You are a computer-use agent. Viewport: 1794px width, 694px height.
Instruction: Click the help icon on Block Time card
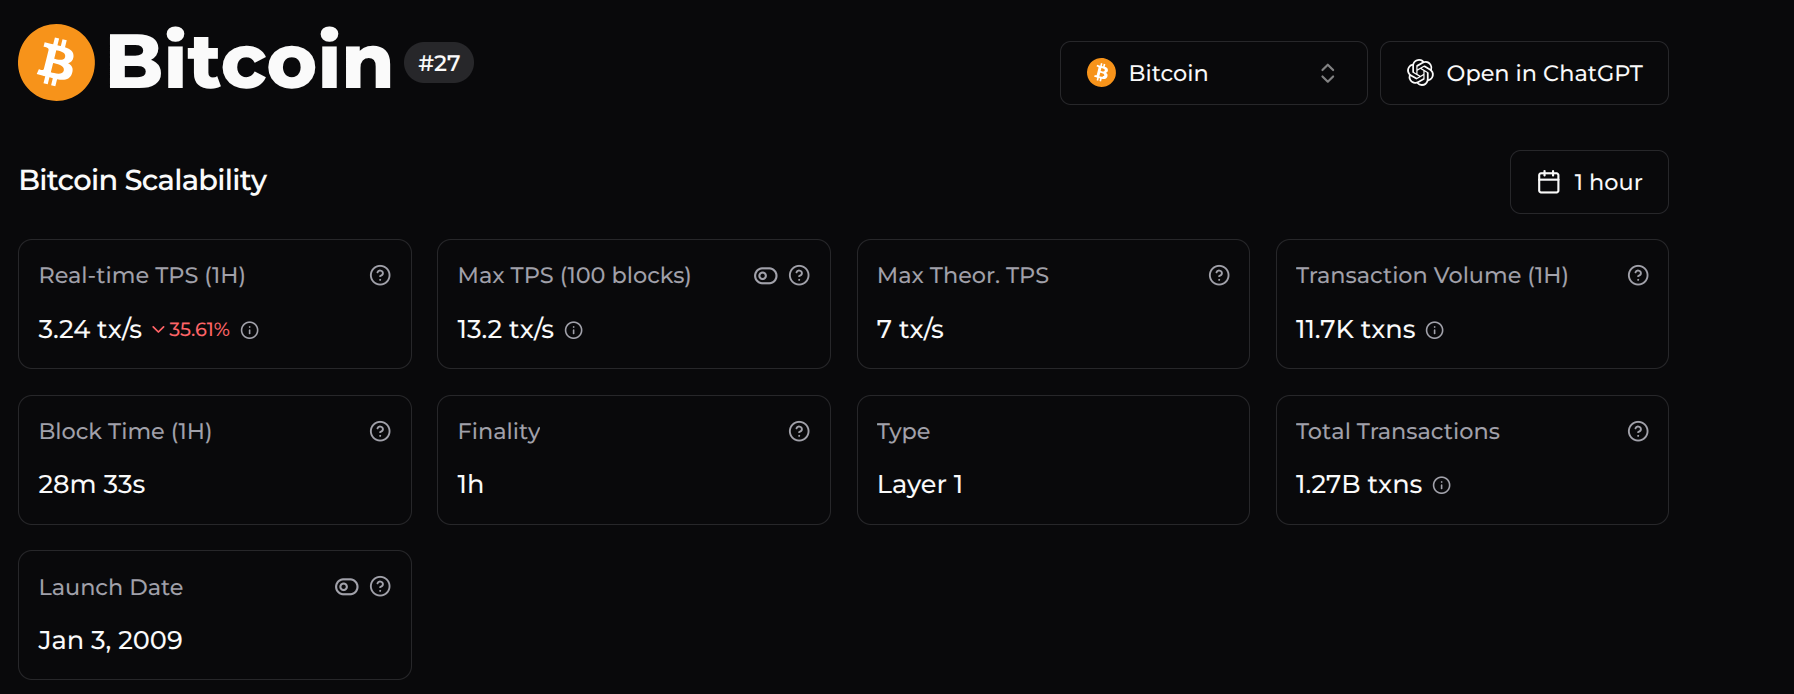(x=380, y=431)
